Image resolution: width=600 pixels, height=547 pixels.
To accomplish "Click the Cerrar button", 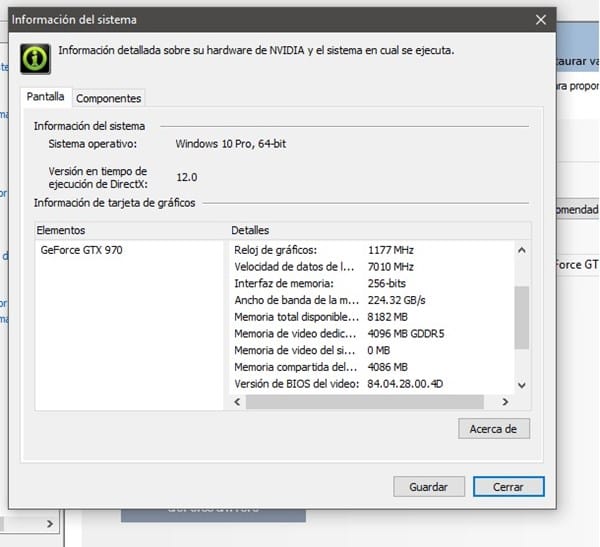I will point(508,487).
